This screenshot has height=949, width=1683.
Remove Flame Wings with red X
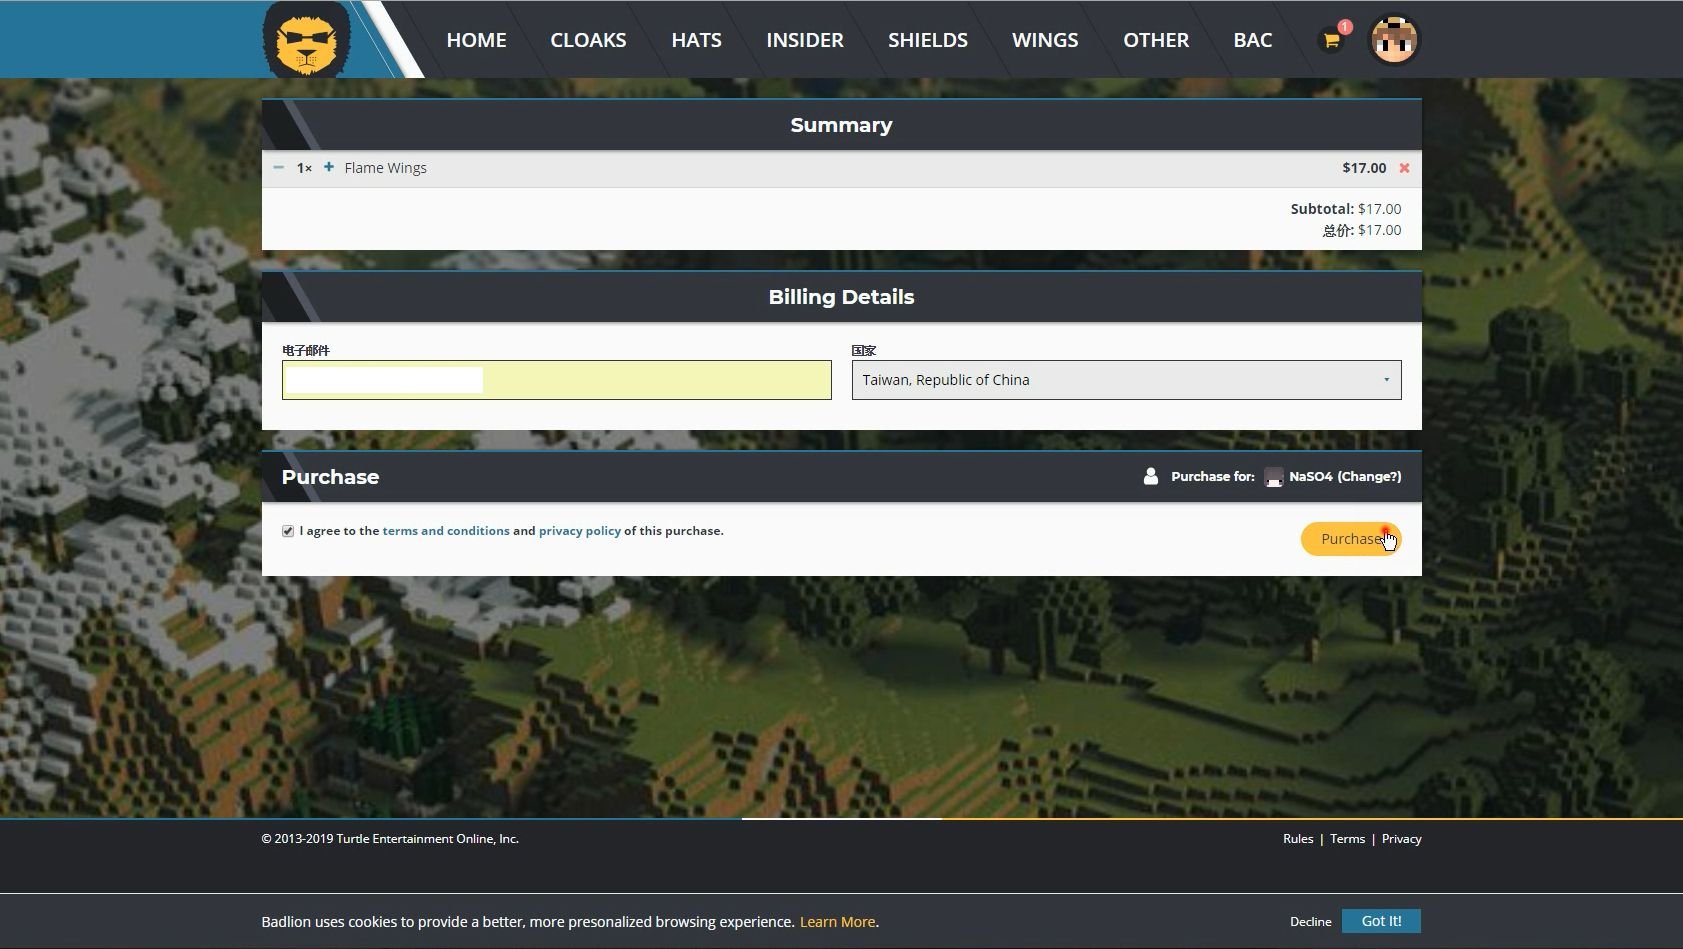tap(1404, 168)
